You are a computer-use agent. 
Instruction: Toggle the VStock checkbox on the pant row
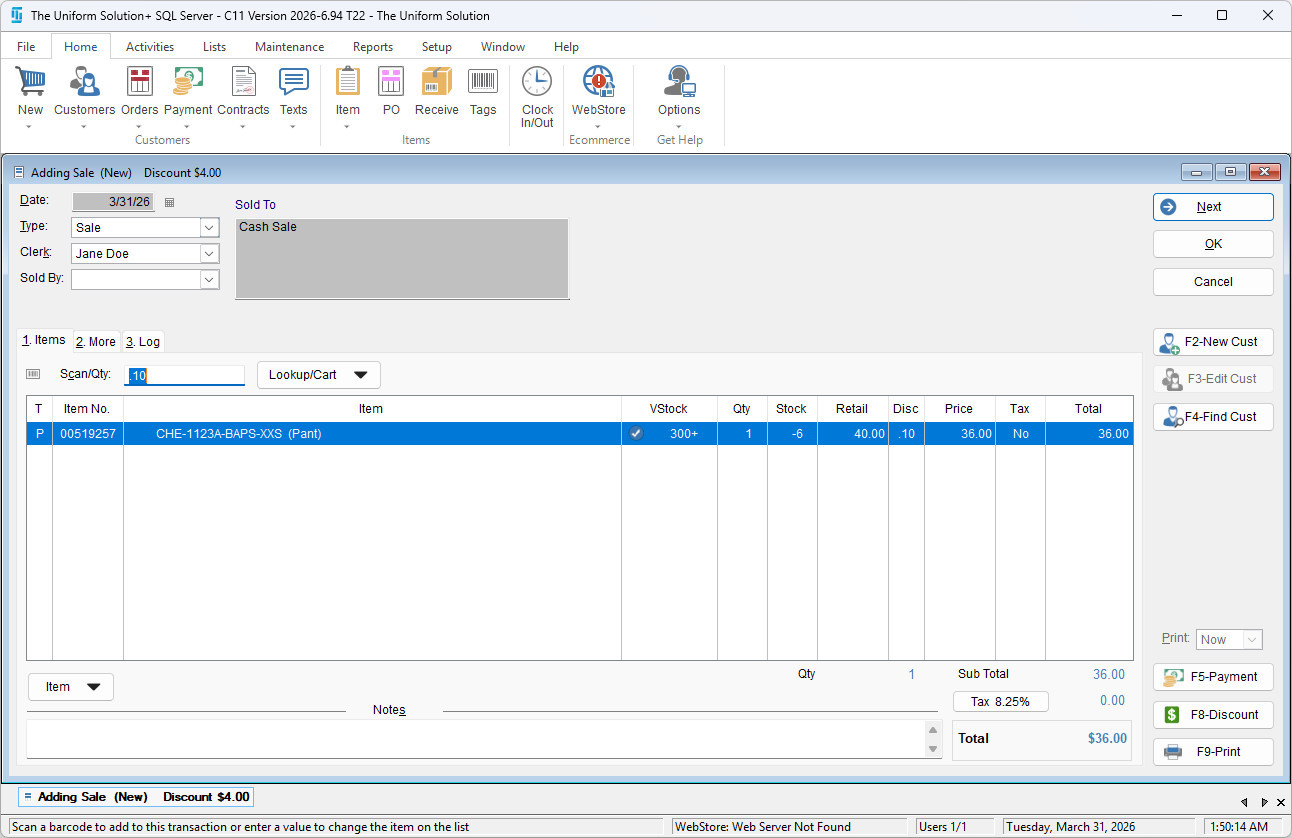coord(636,434)
